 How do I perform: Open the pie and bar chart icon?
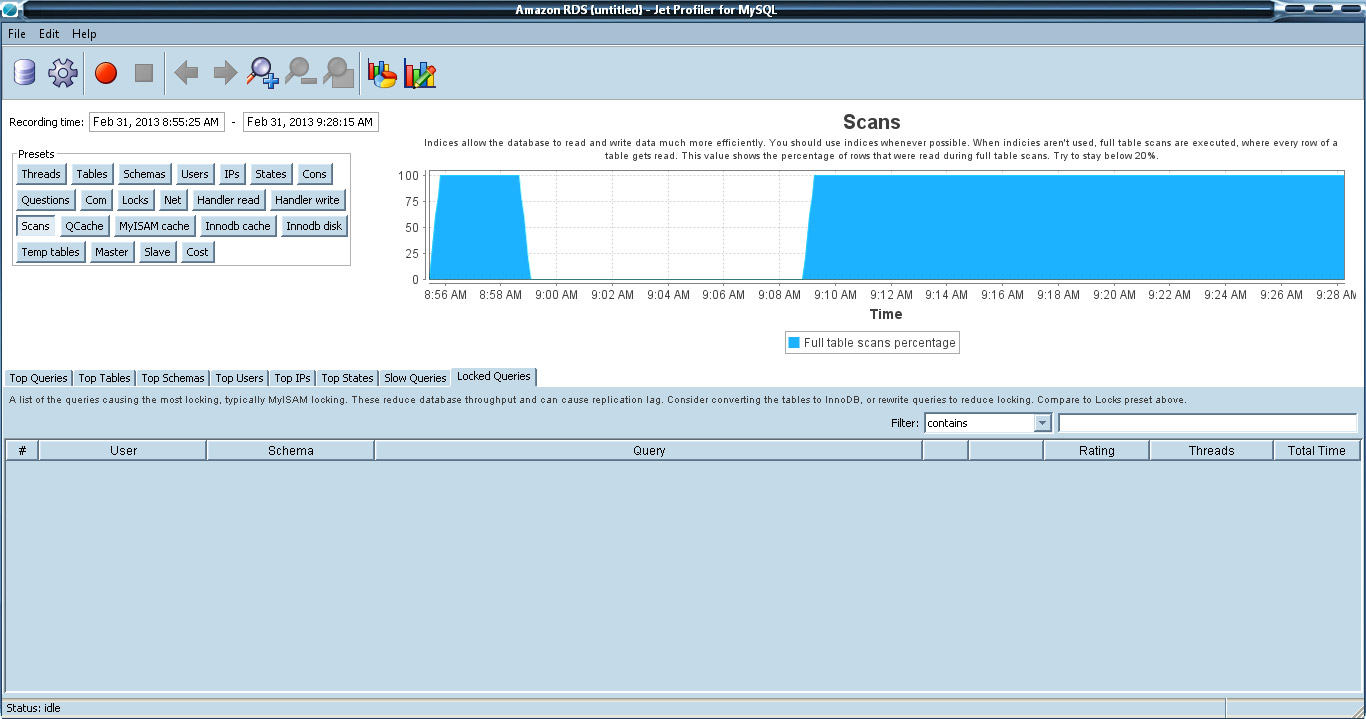pos(382,73)
